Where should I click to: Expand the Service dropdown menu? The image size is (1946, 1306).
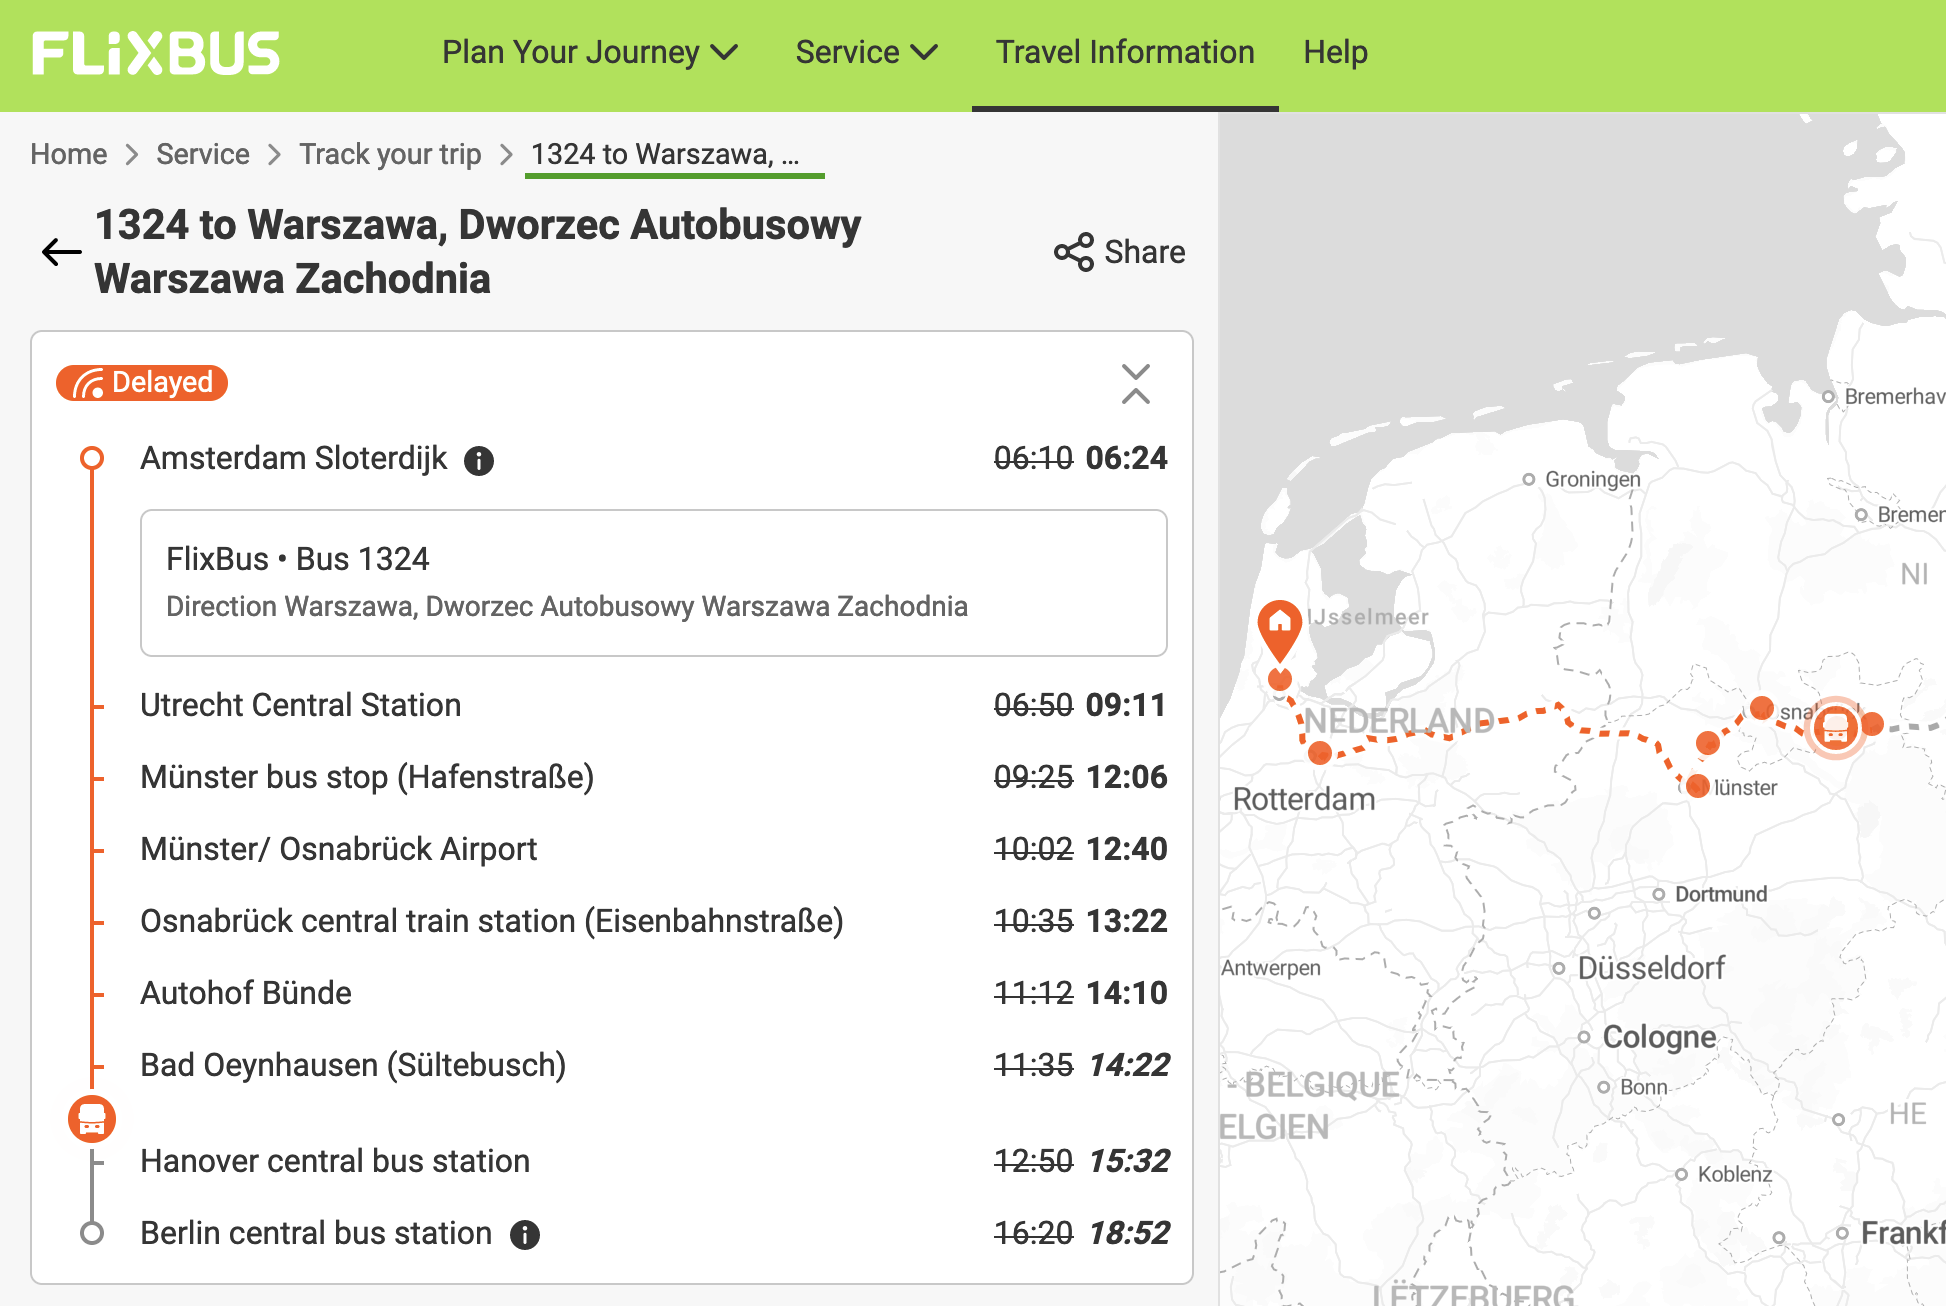tap(866, 52)
